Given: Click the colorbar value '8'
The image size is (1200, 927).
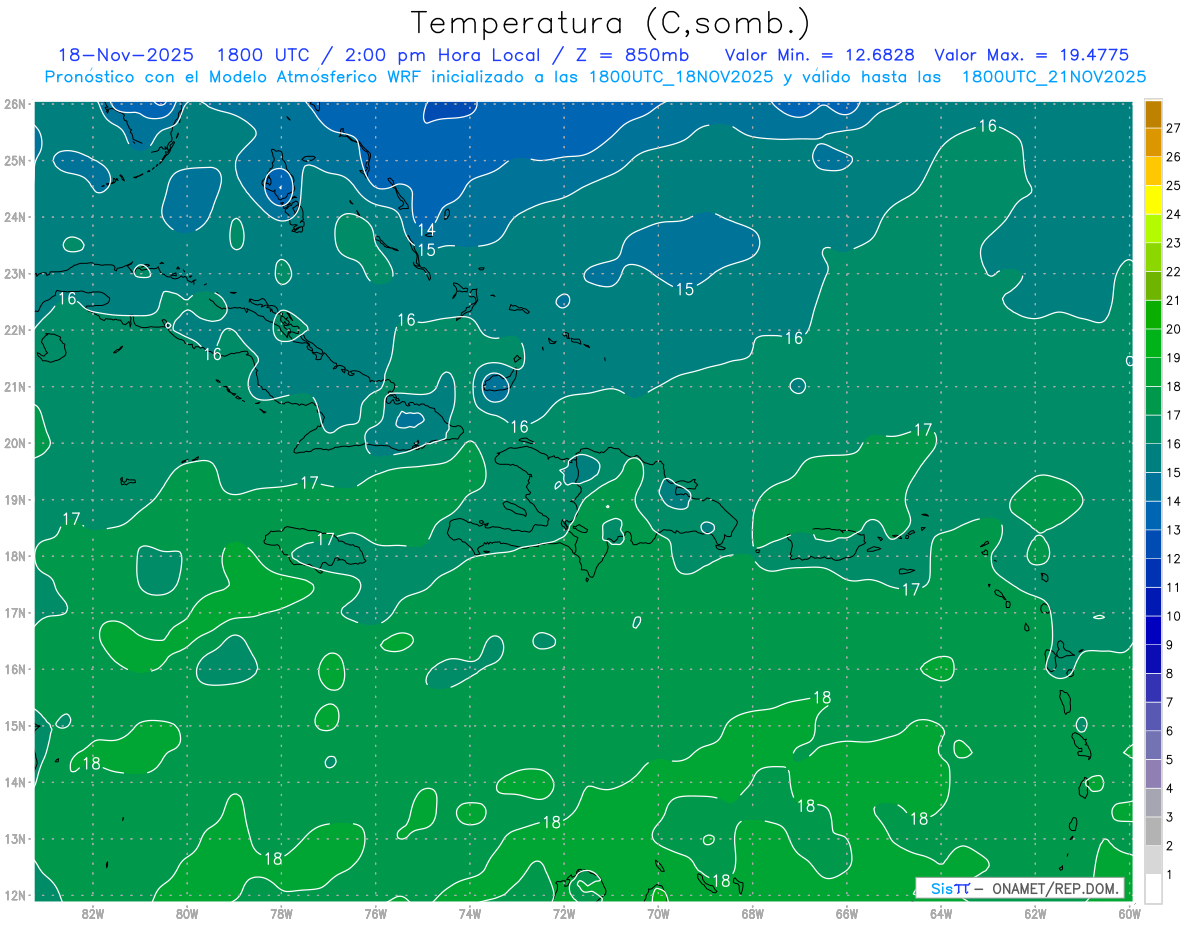Looking at the screenshot, I should pyautogui.click(x=1169, y=674).
